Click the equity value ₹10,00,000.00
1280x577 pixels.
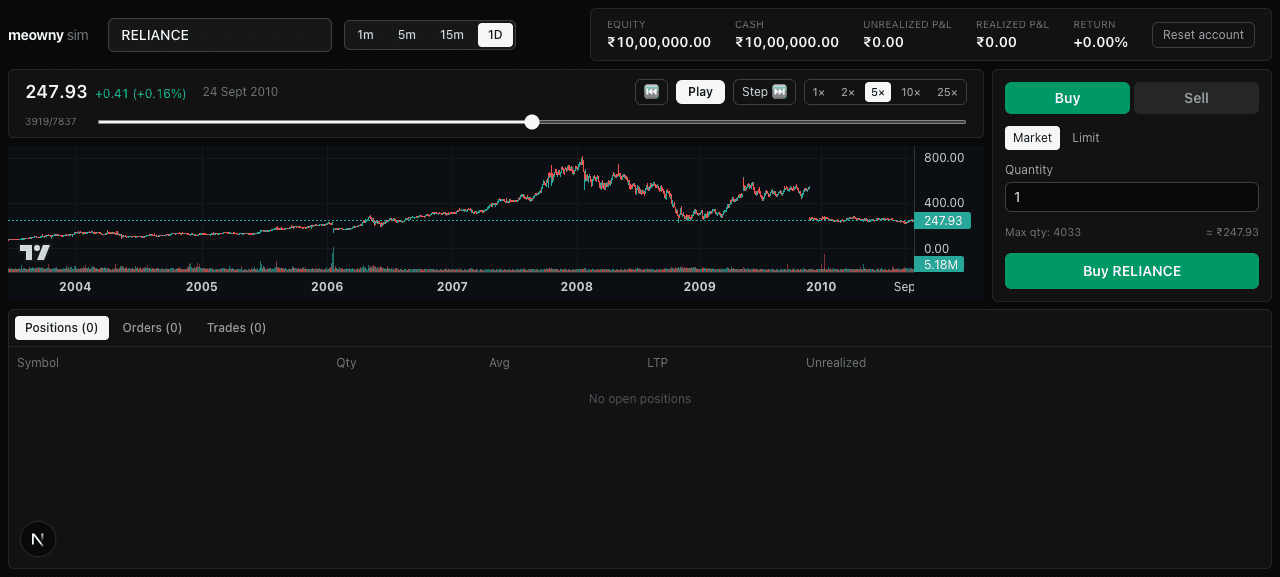(659, 42)
